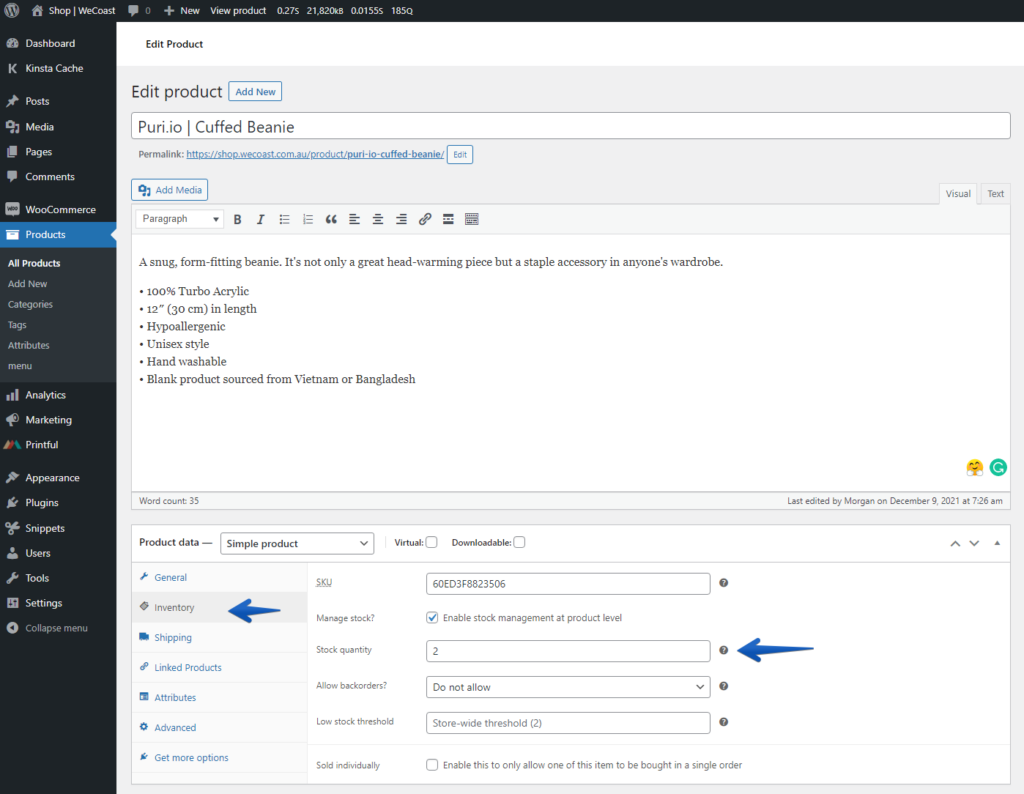Show help tip for Low stock threshold
This screenshot has width=1024, height=794.
pyautogui.click(x=724, y=722)
